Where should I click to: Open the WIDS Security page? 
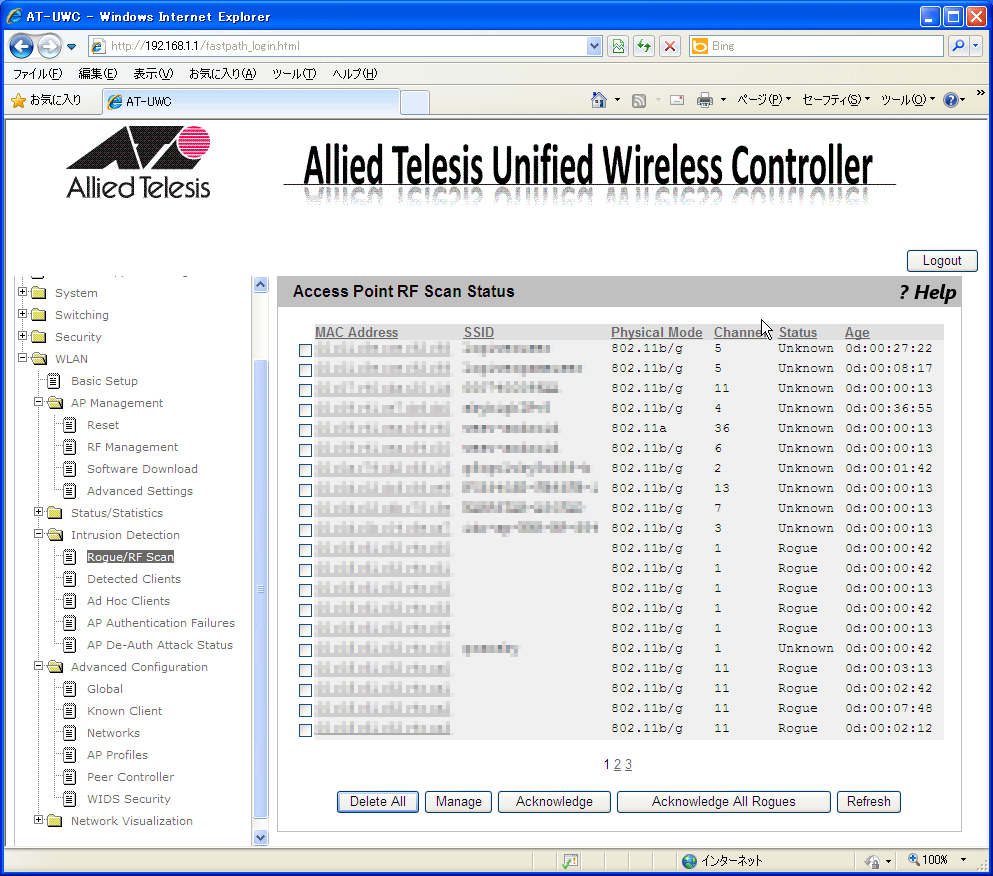pos(129,799)
